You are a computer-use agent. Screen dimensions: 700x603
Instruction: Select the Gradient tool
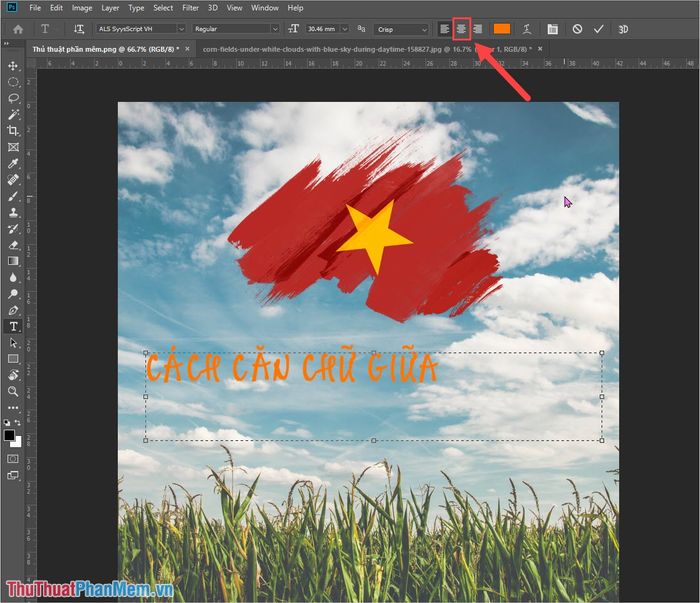point(13,261)
